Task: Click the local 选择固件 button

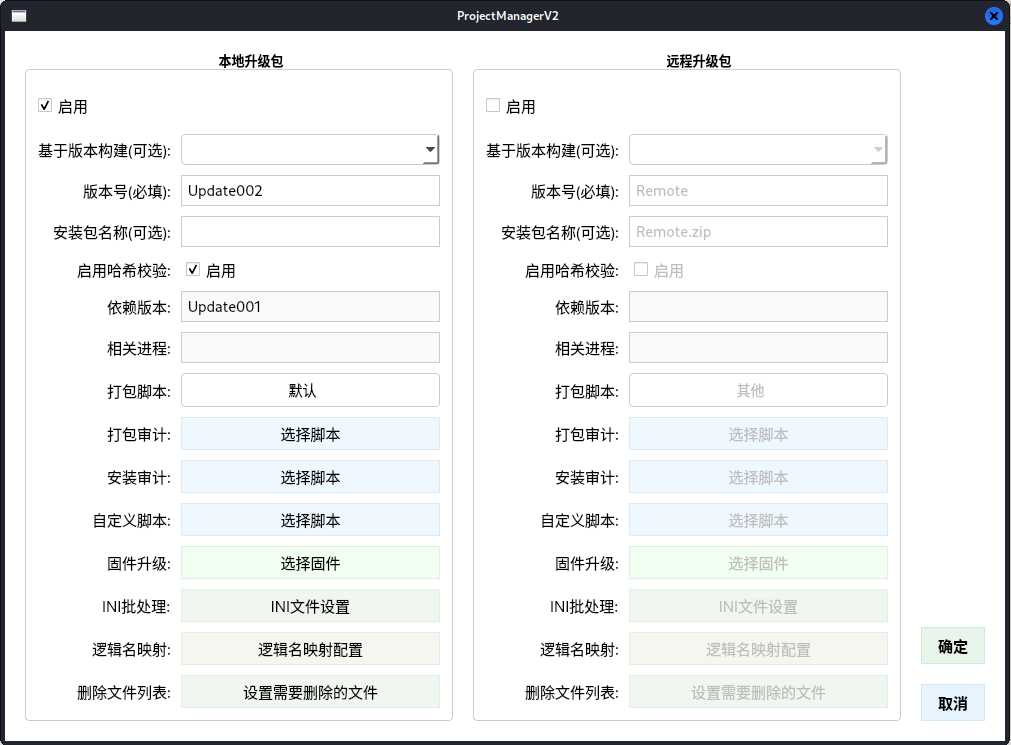Action: point(310,563)
